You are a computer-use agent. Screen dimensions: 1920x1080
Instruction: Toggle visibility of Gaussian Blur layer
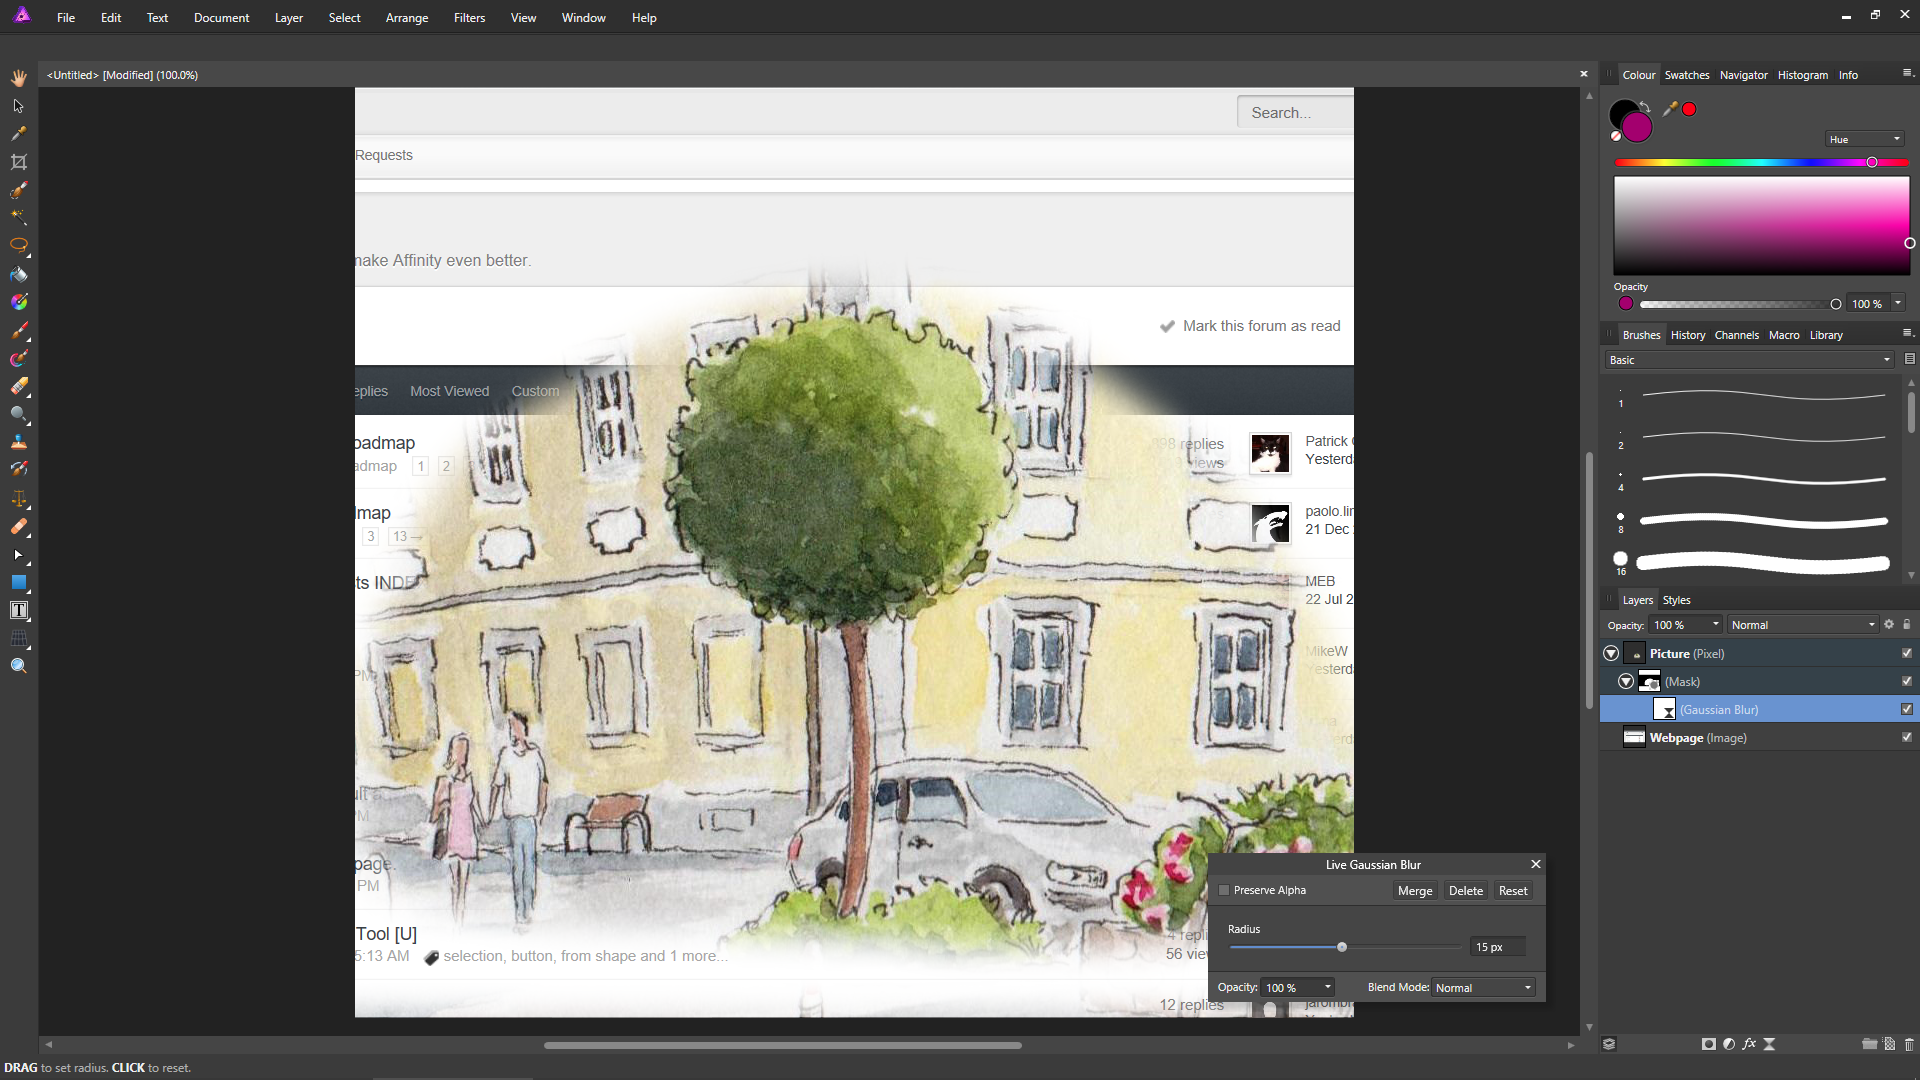click(x=1907, y=709)
